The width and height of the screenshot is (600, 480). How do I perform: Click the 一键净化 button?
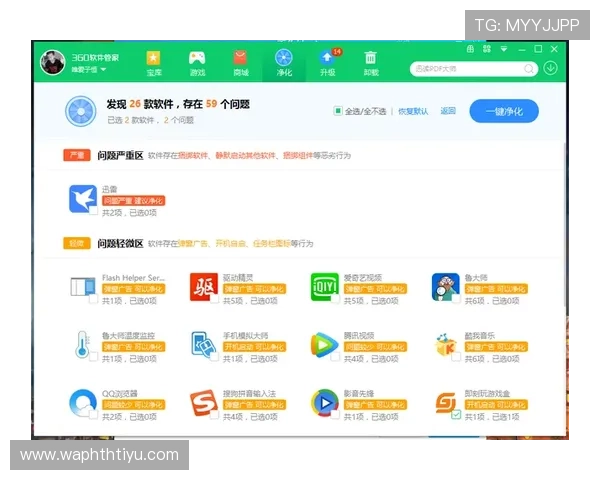pos(504,111)
